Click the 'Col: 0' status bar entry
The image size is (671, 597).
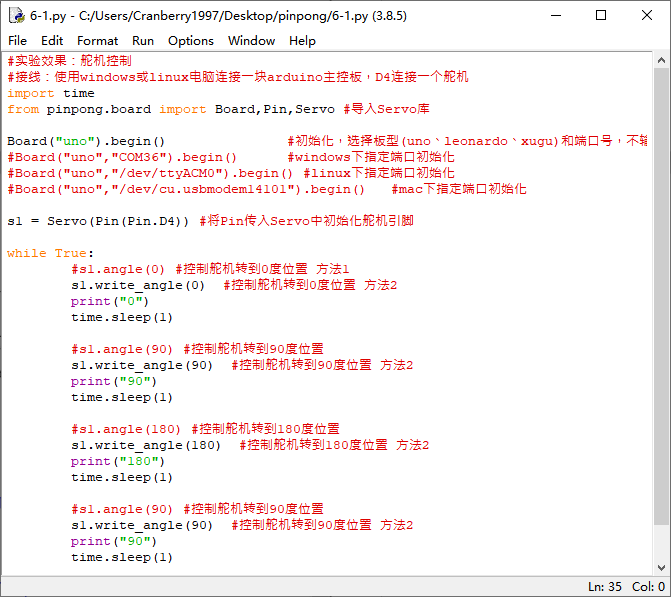[648, 586]
